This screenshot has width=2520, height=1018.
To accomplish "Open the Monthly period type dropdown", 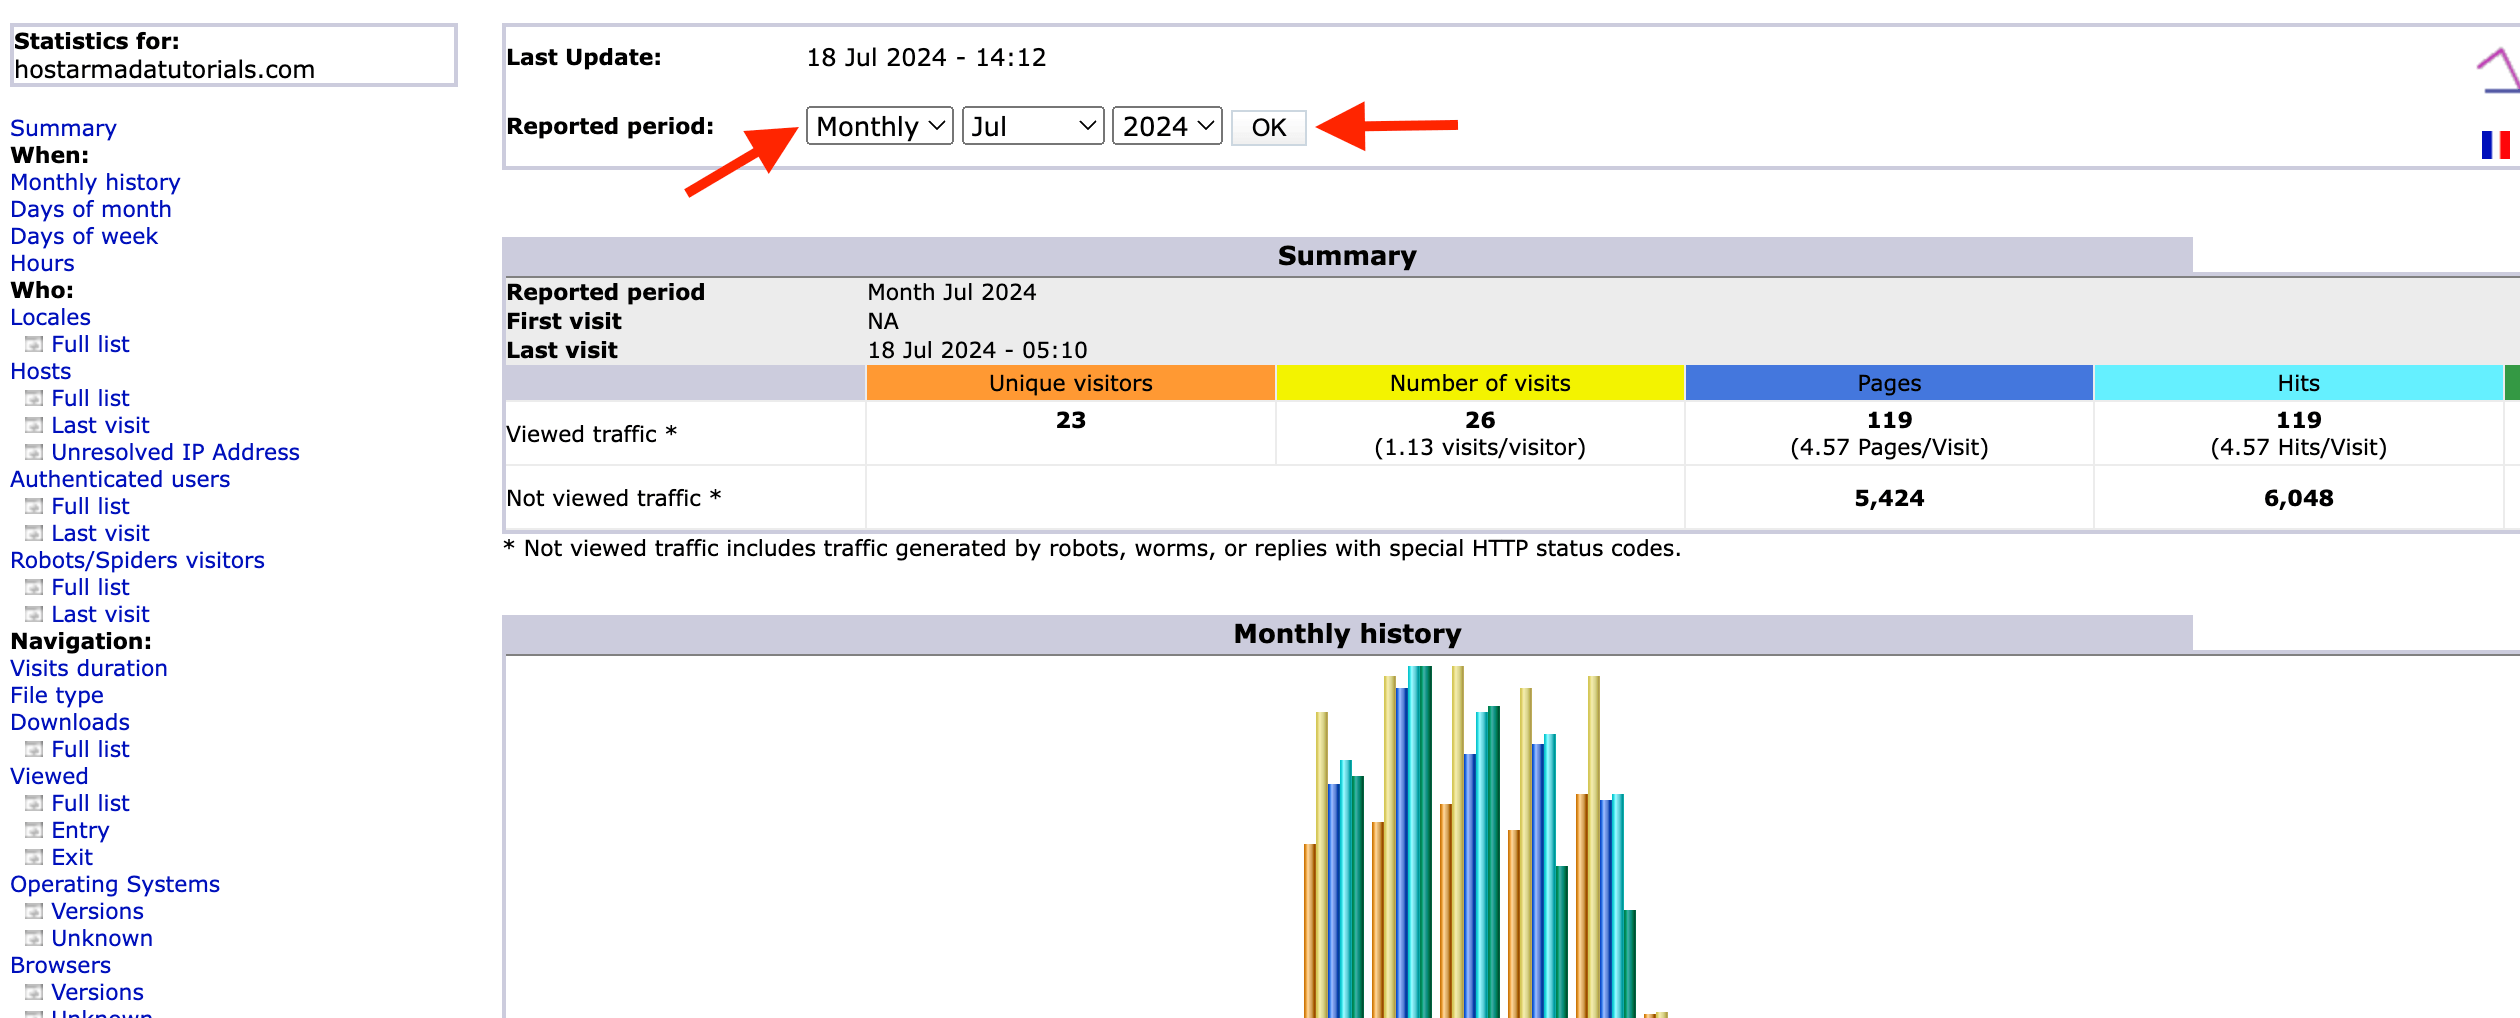I will click(x=879, y=127).
